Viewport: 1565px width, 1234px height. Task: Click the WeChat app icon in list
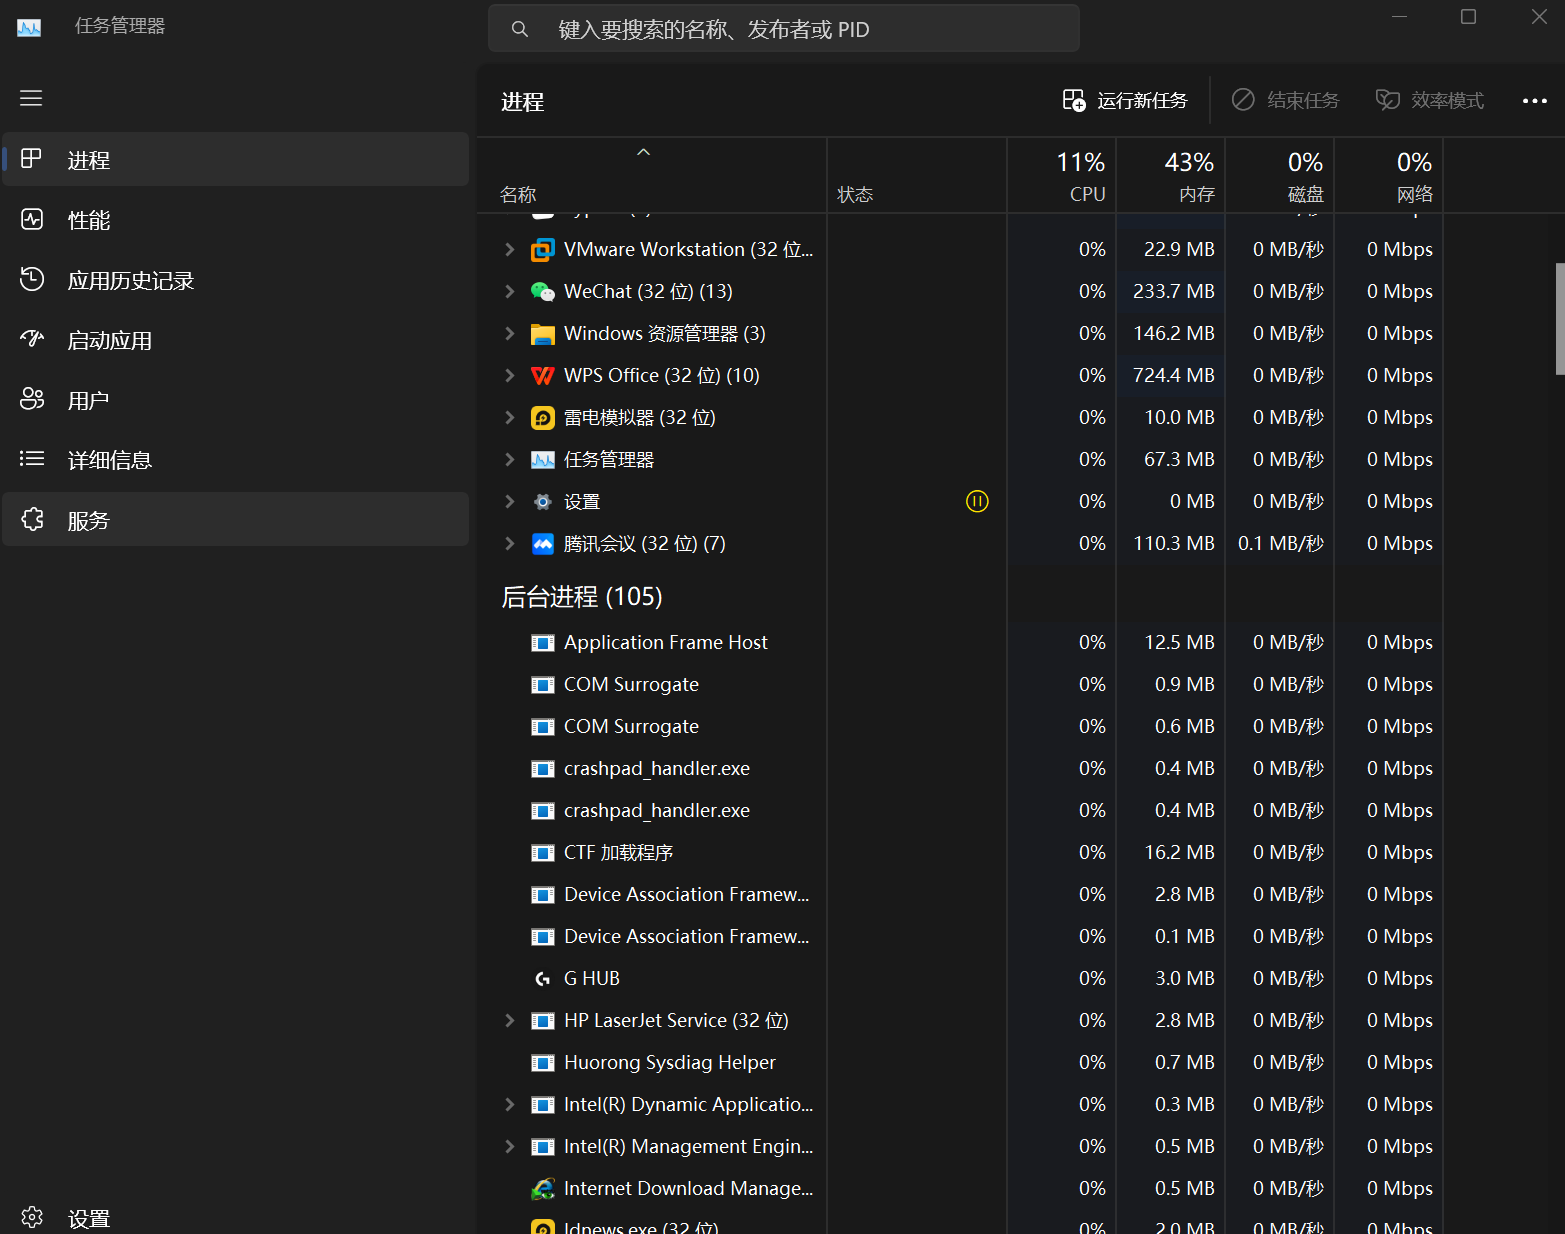click(542, 291)
